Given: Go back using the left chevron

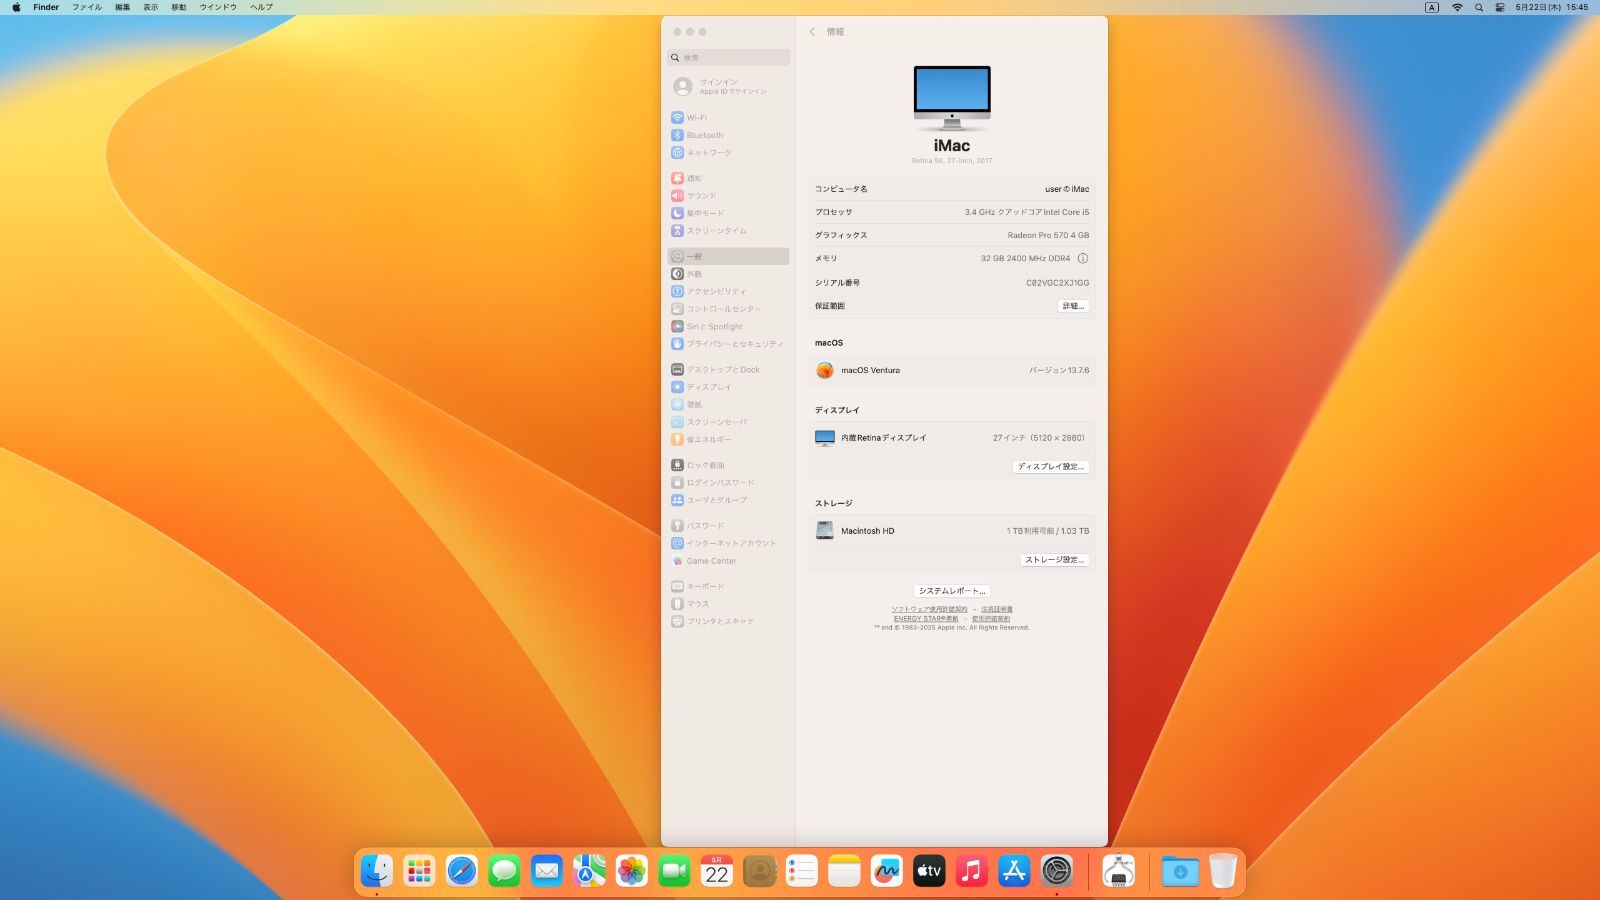Looking at the screenshot, I should pyautogui.click(x=812, y=32).
